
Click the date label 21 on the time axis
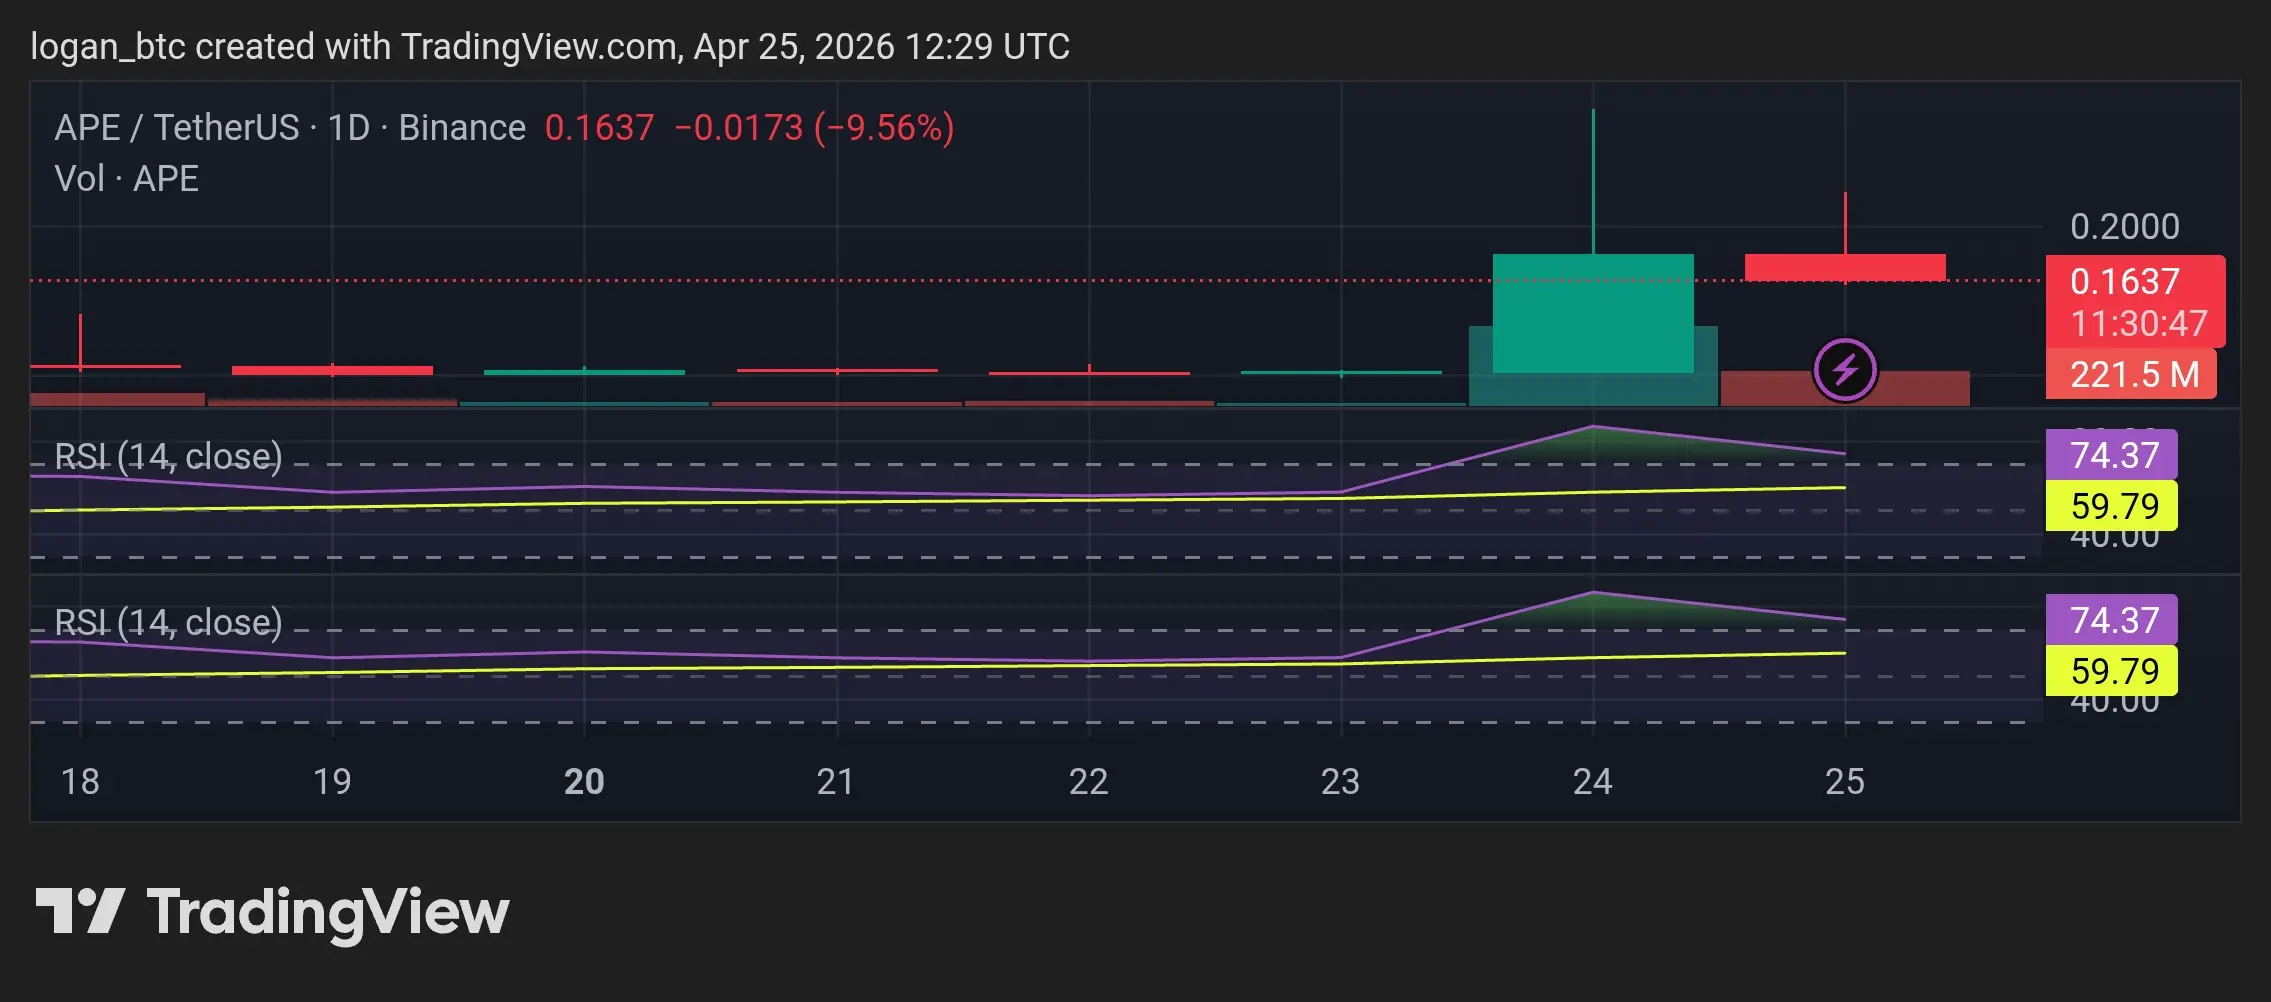coord(836,781)
